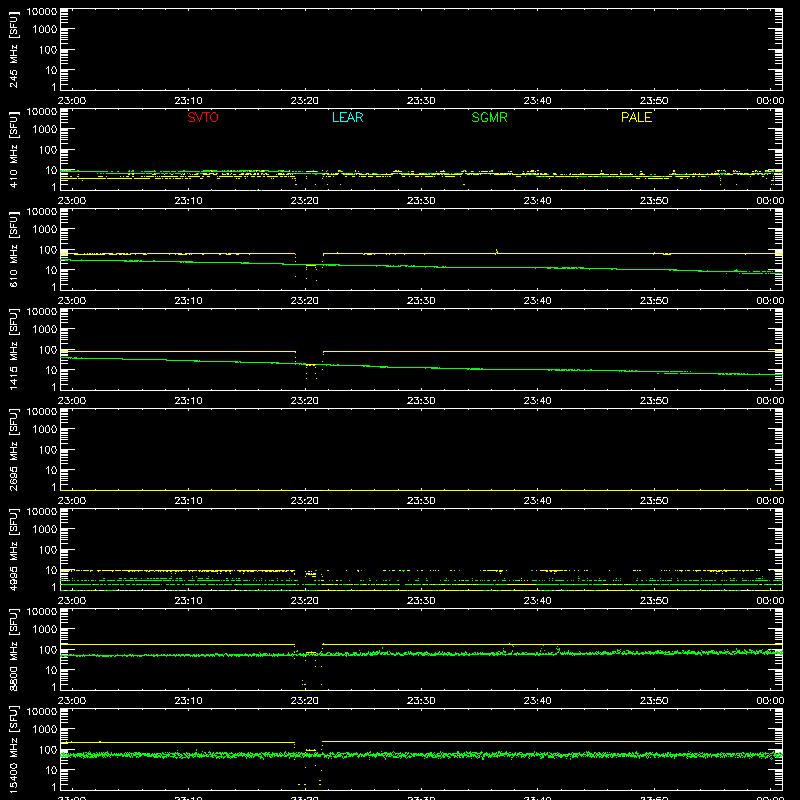Click 00:00 time label below 245 MHz panel
The width and height of the screenshot is (800, 800).
click(x=770, y=101)
